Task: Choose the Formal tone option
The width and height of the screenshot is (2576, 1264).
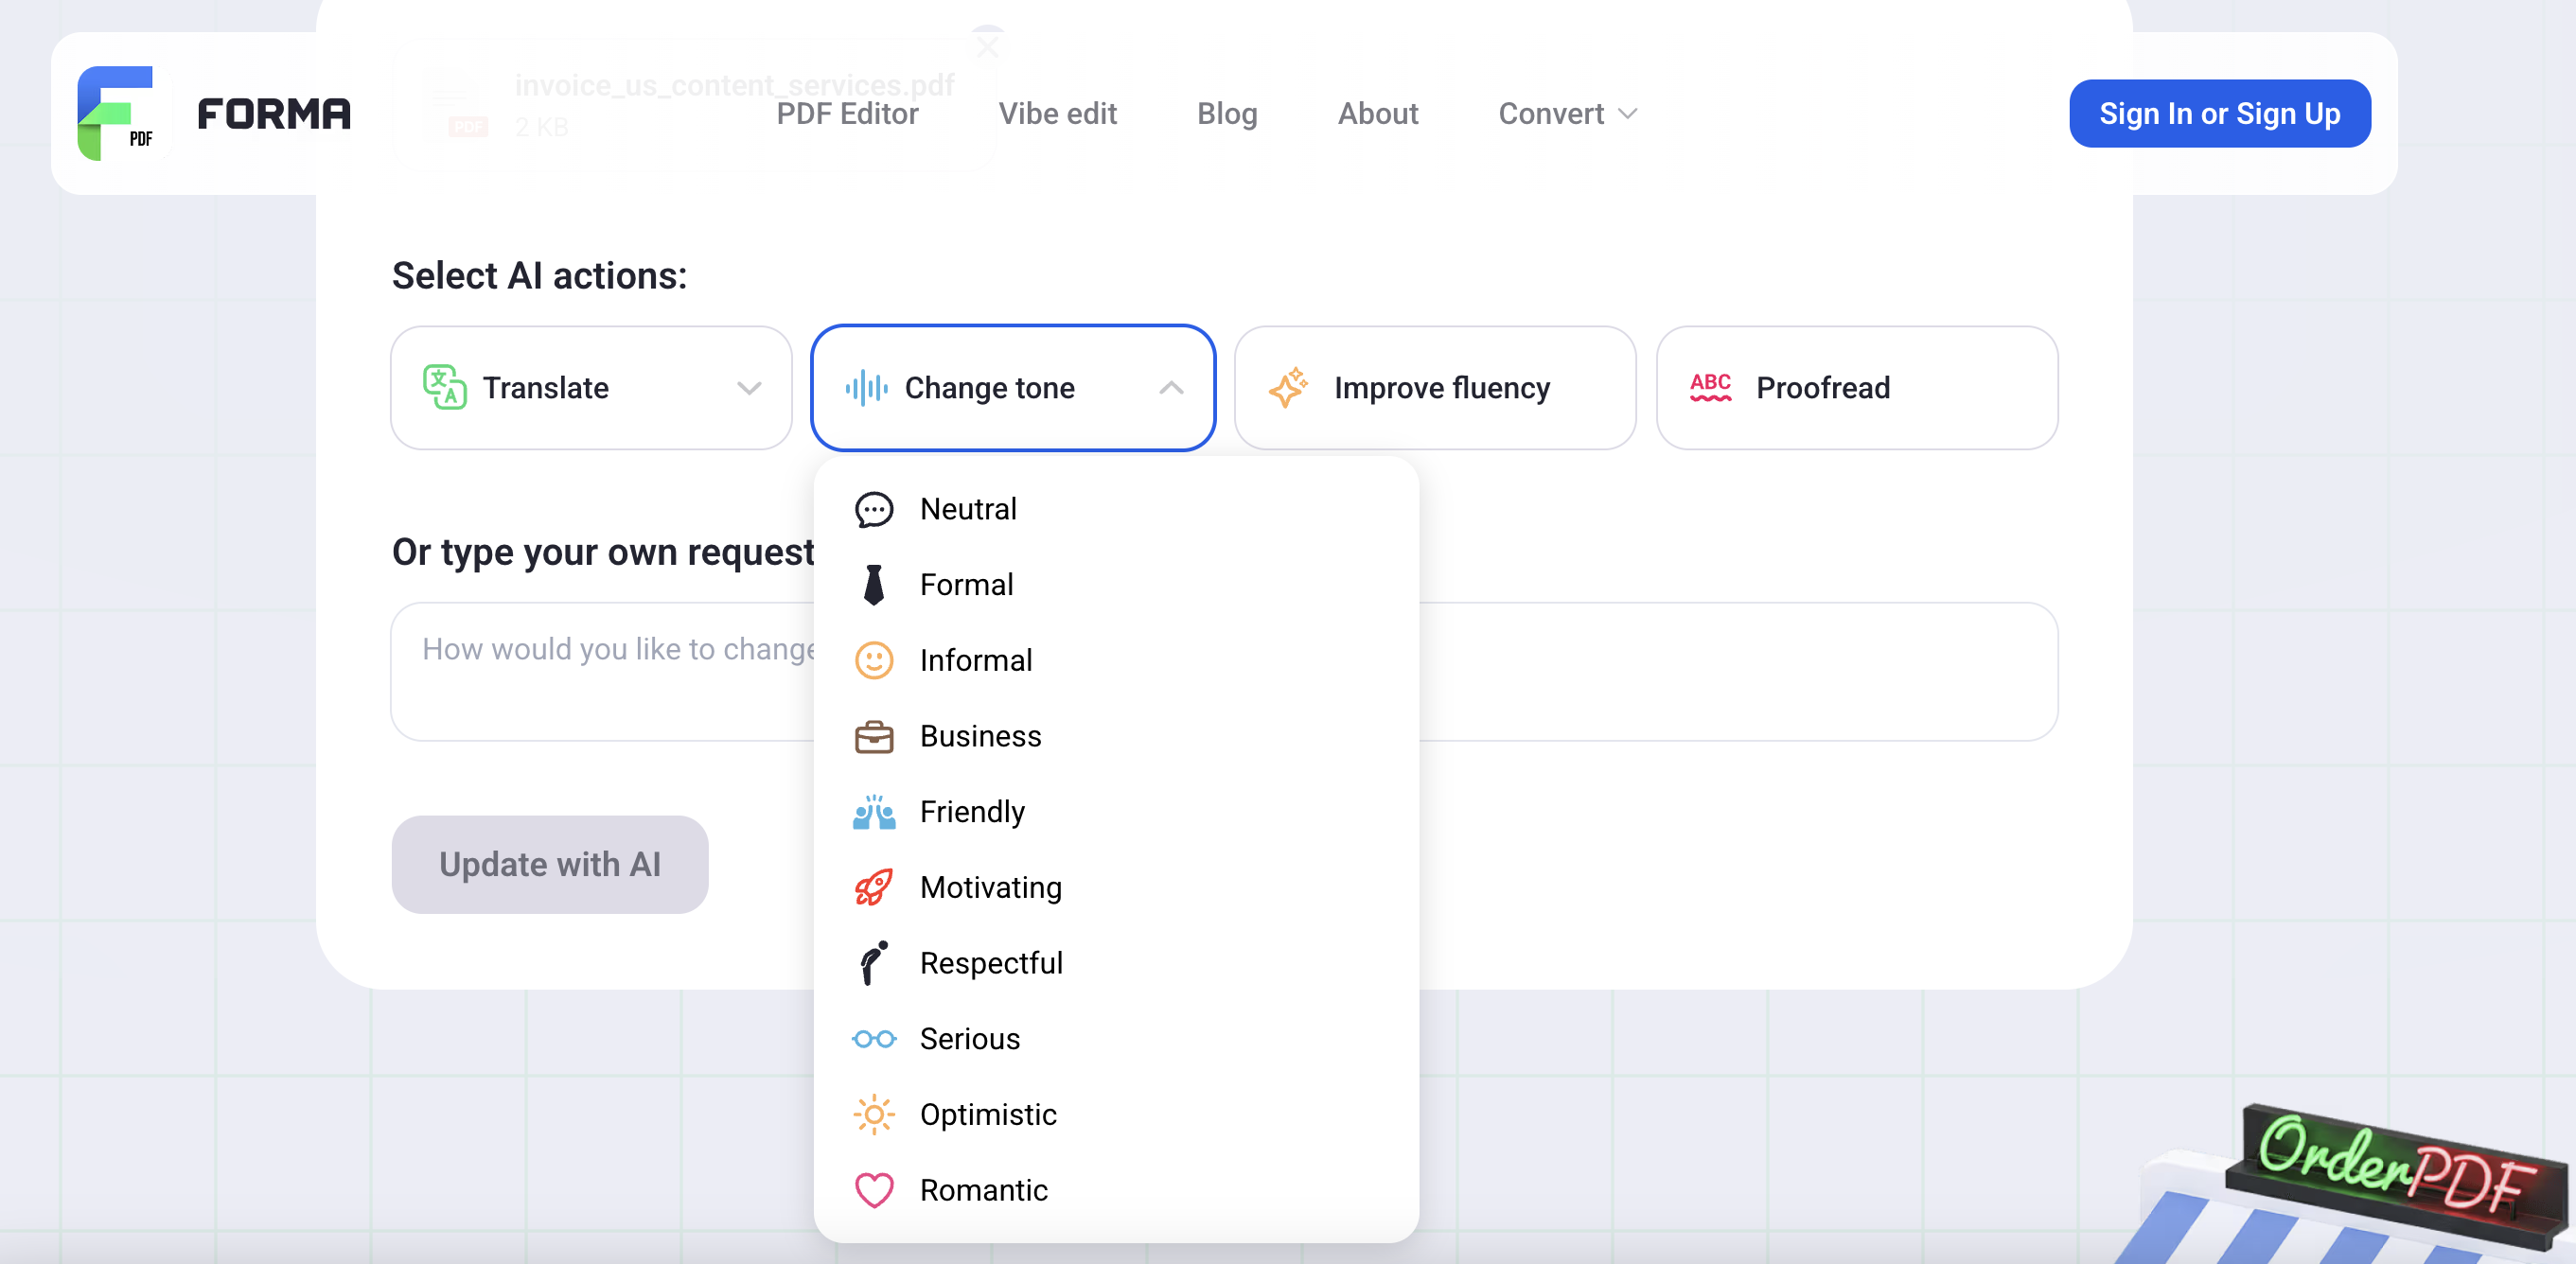Action: point(1116,585)
